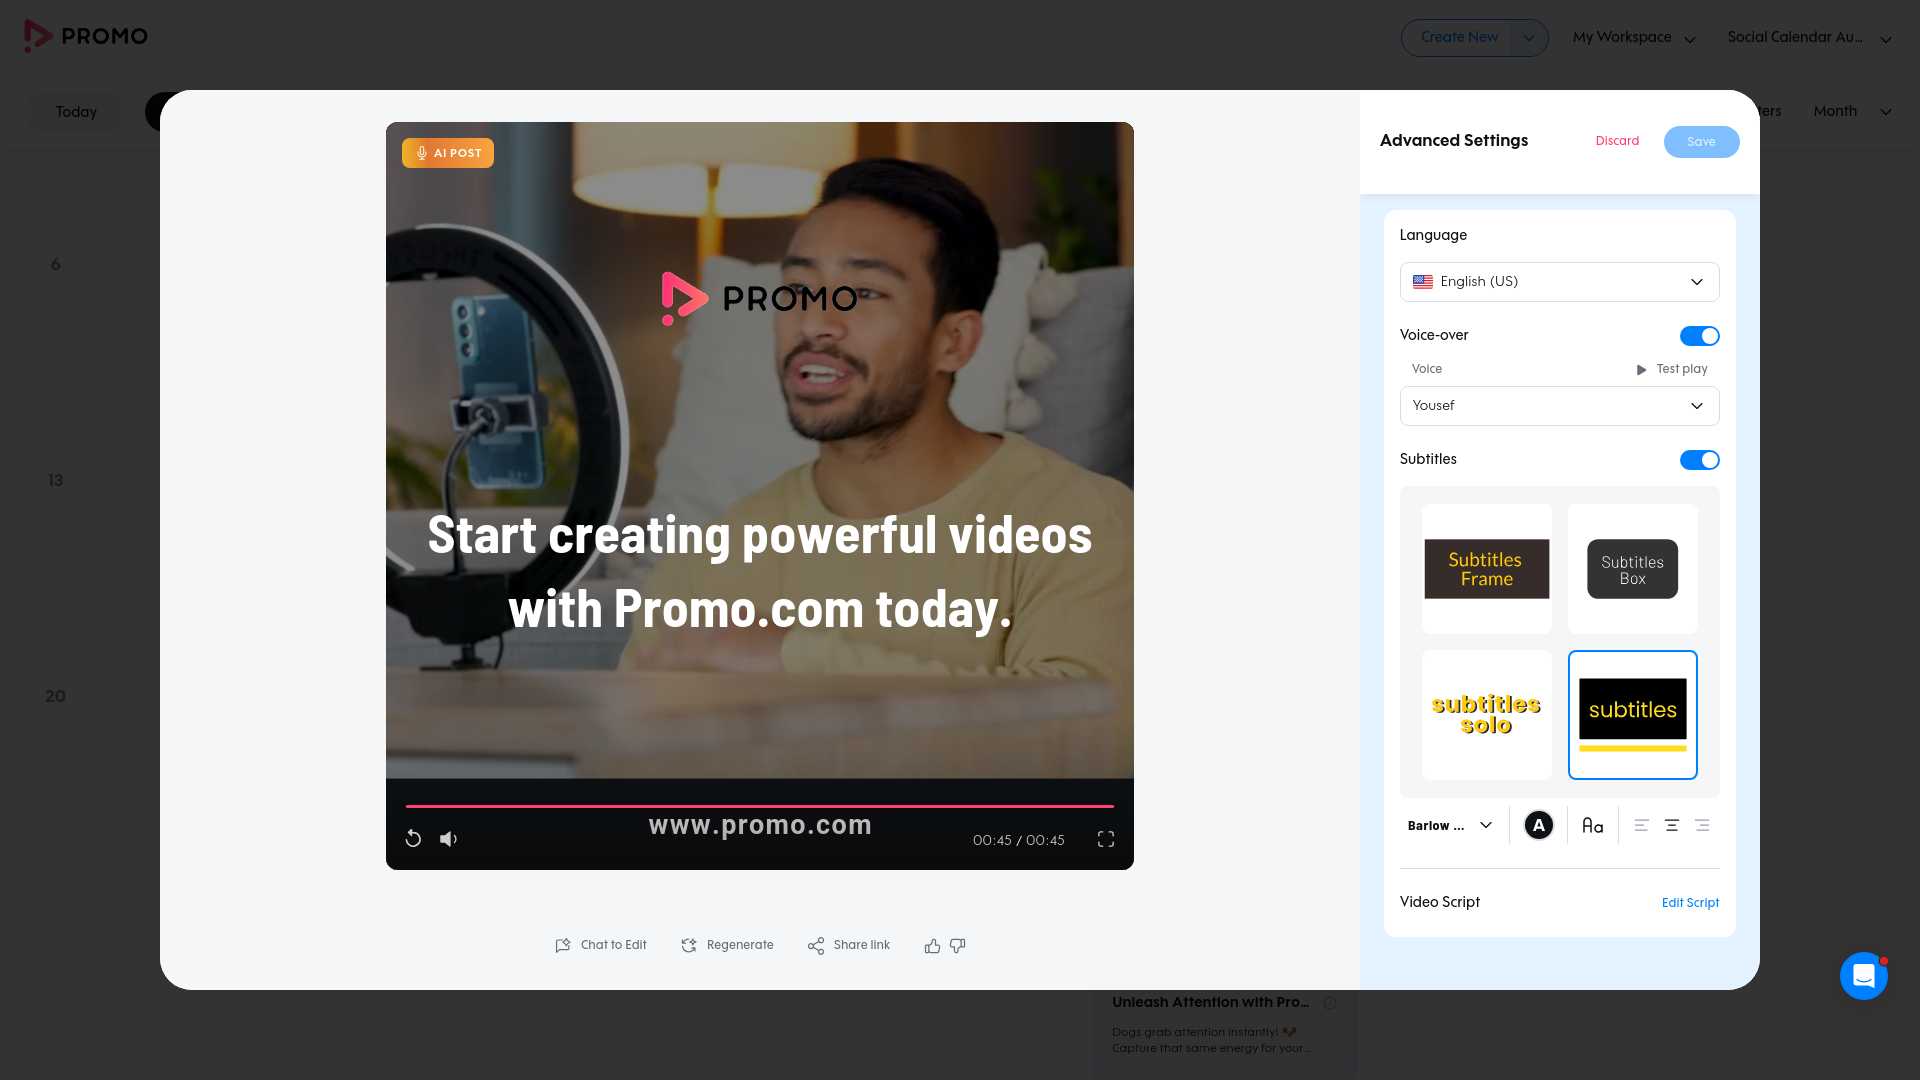Toggle the Voice-over switch off
Screen dimensions: 1920x1080
point(1699,336)
